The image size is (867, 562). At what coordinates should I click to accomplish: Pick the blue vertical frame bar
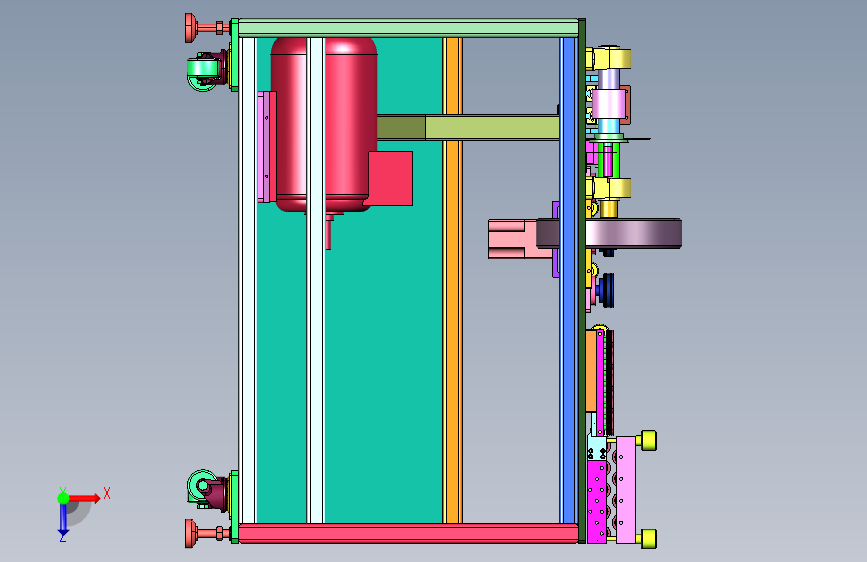569,280
